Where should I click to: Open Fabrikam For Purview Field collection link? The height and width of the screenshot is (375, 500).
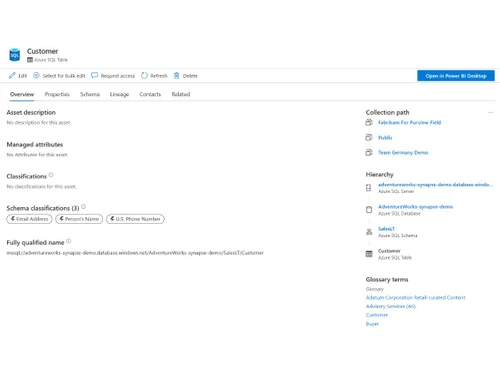[409, 122]
